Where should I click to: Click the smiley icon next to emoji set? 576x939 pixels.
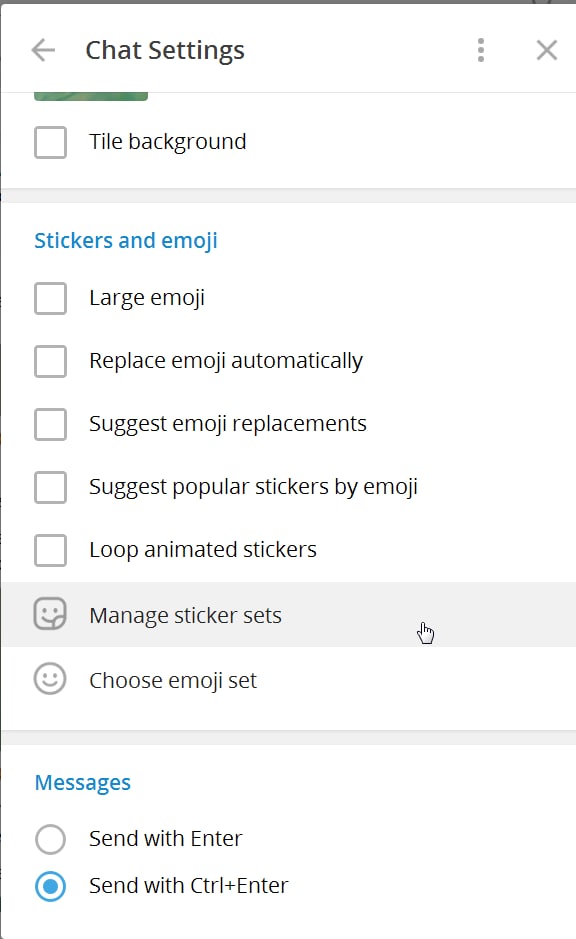point(50,679)
